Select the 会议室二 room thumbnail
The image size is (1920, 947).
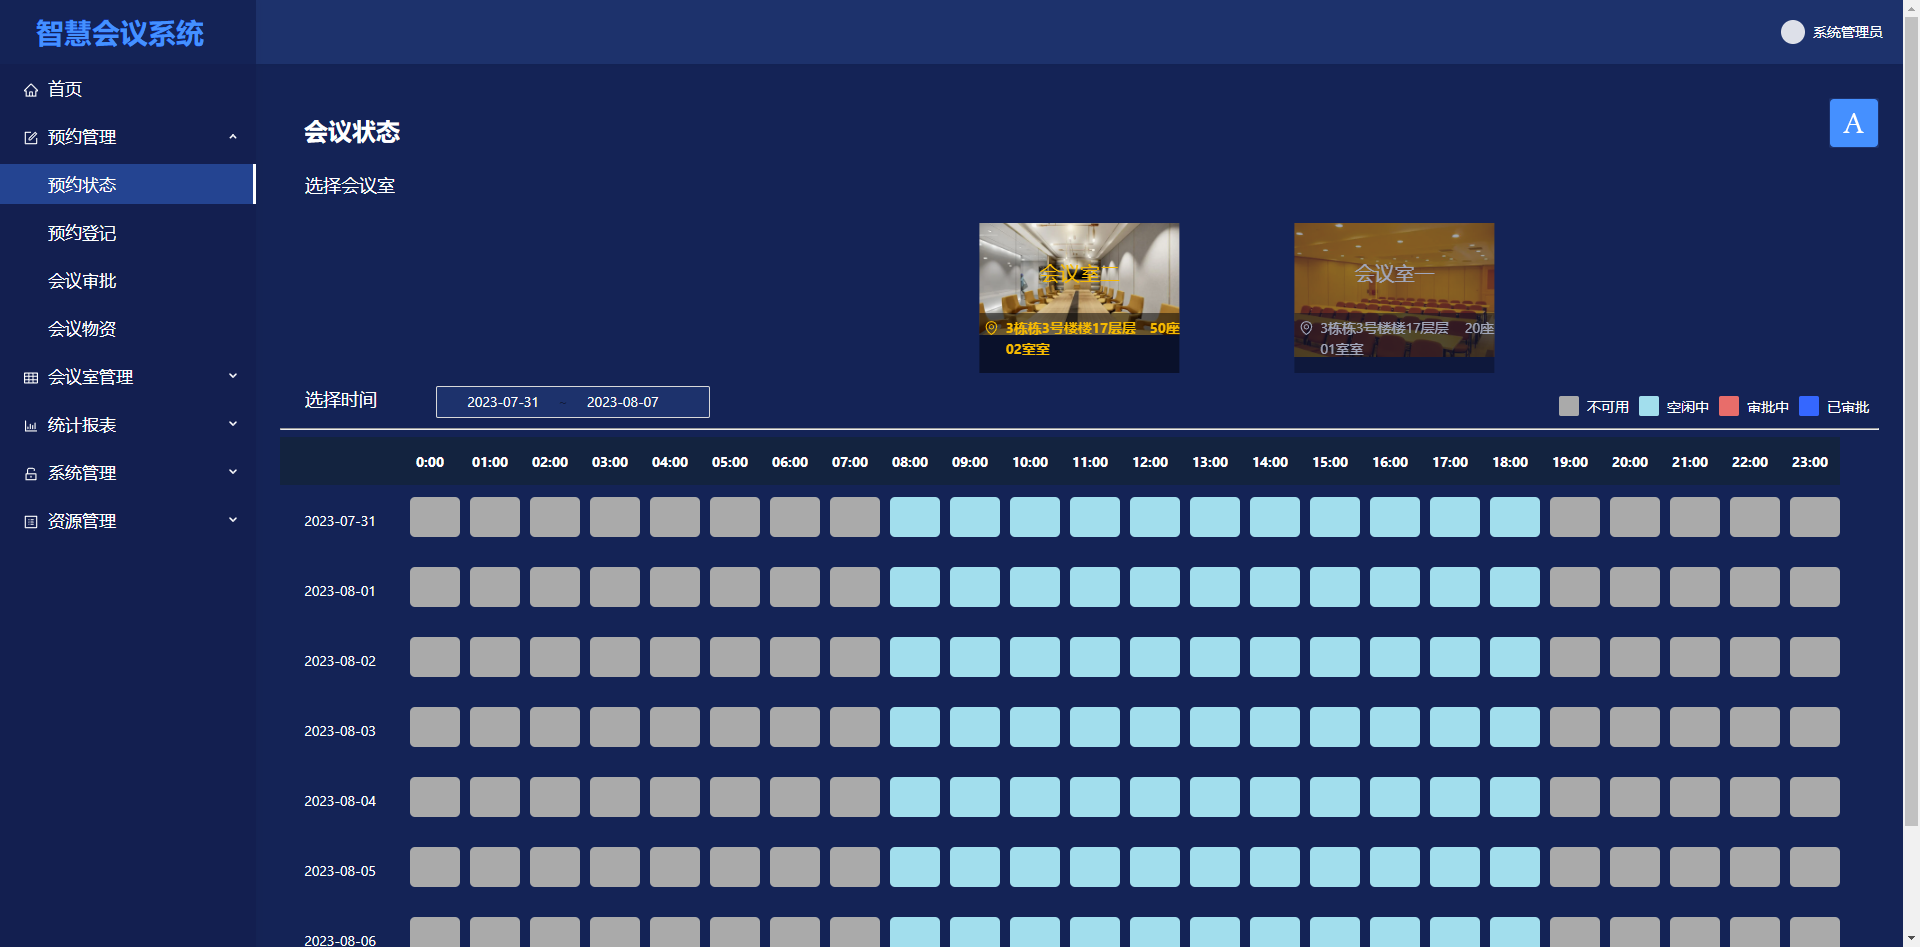(1079, 298)
